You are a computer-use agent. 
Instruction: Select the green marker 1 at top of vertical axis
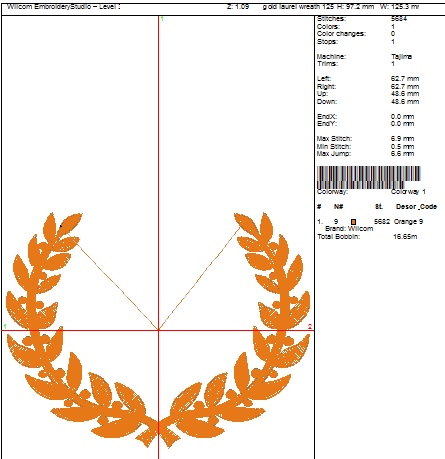click(x=162, y=19)
